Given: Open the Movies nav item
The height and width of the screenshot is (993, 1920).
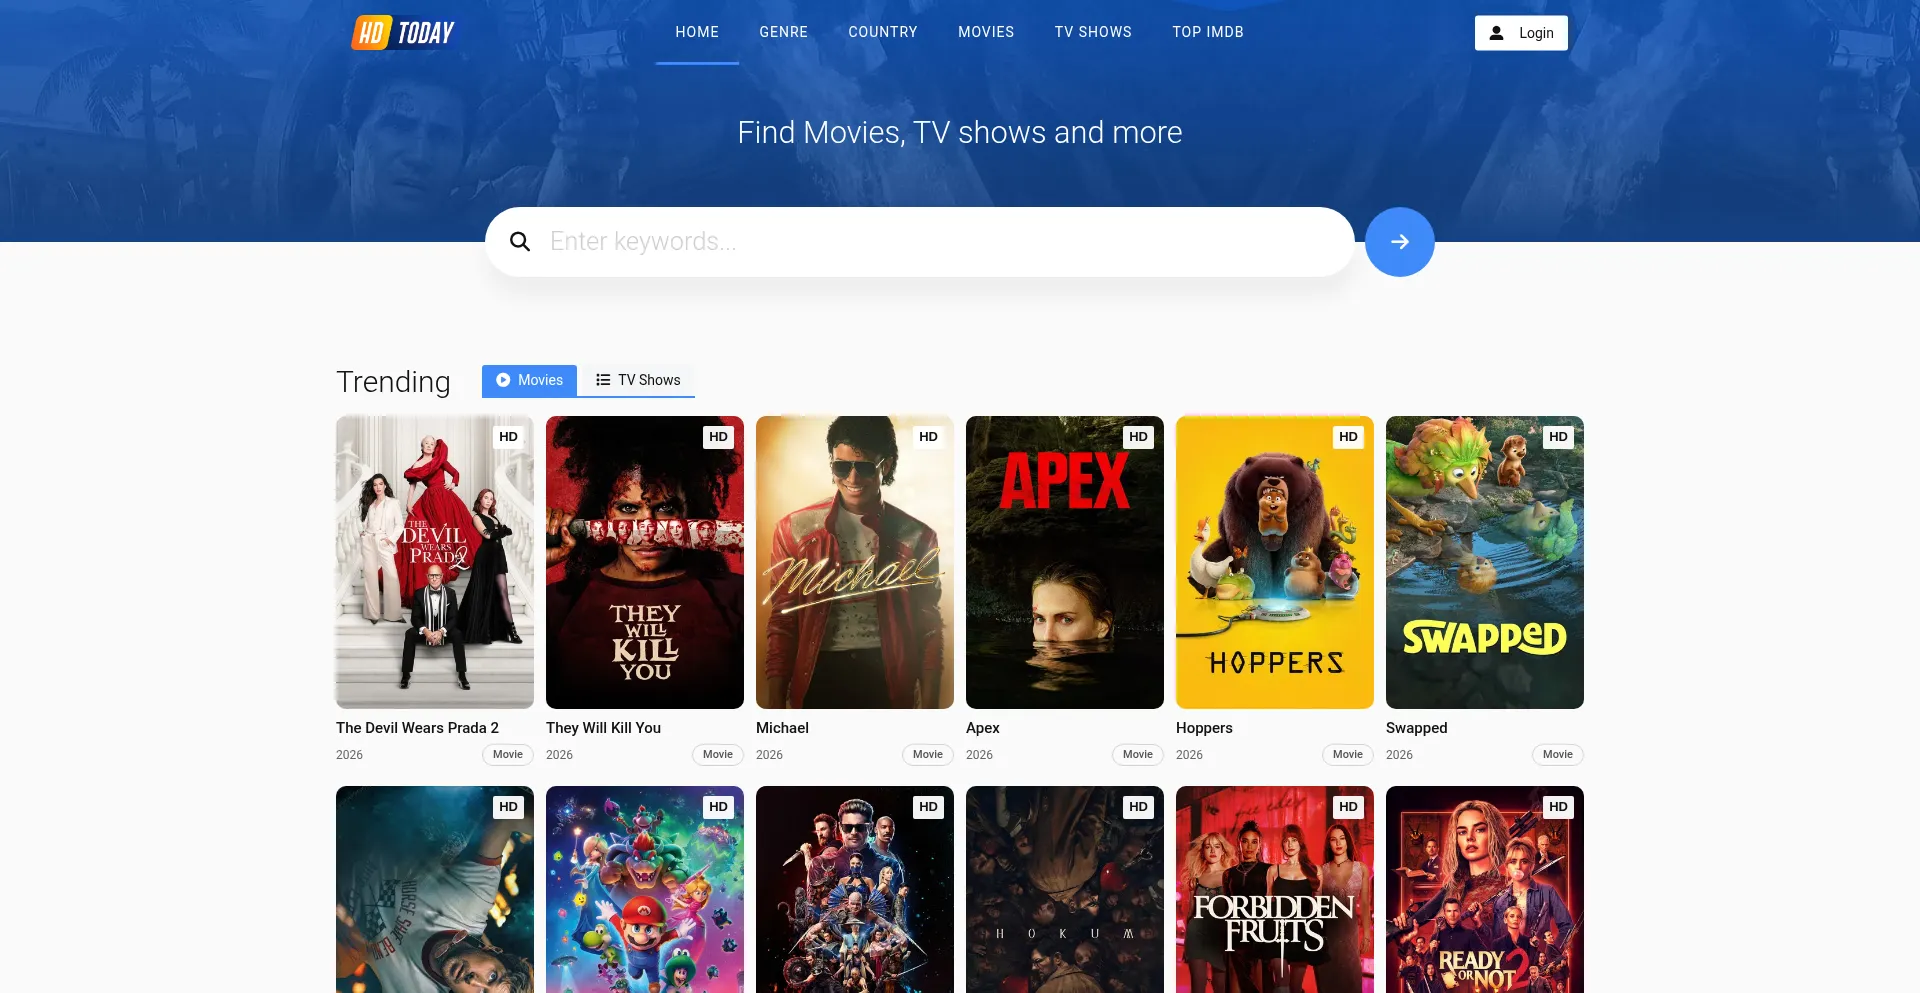Looking at the screenshot, I should tap(986, 32).
